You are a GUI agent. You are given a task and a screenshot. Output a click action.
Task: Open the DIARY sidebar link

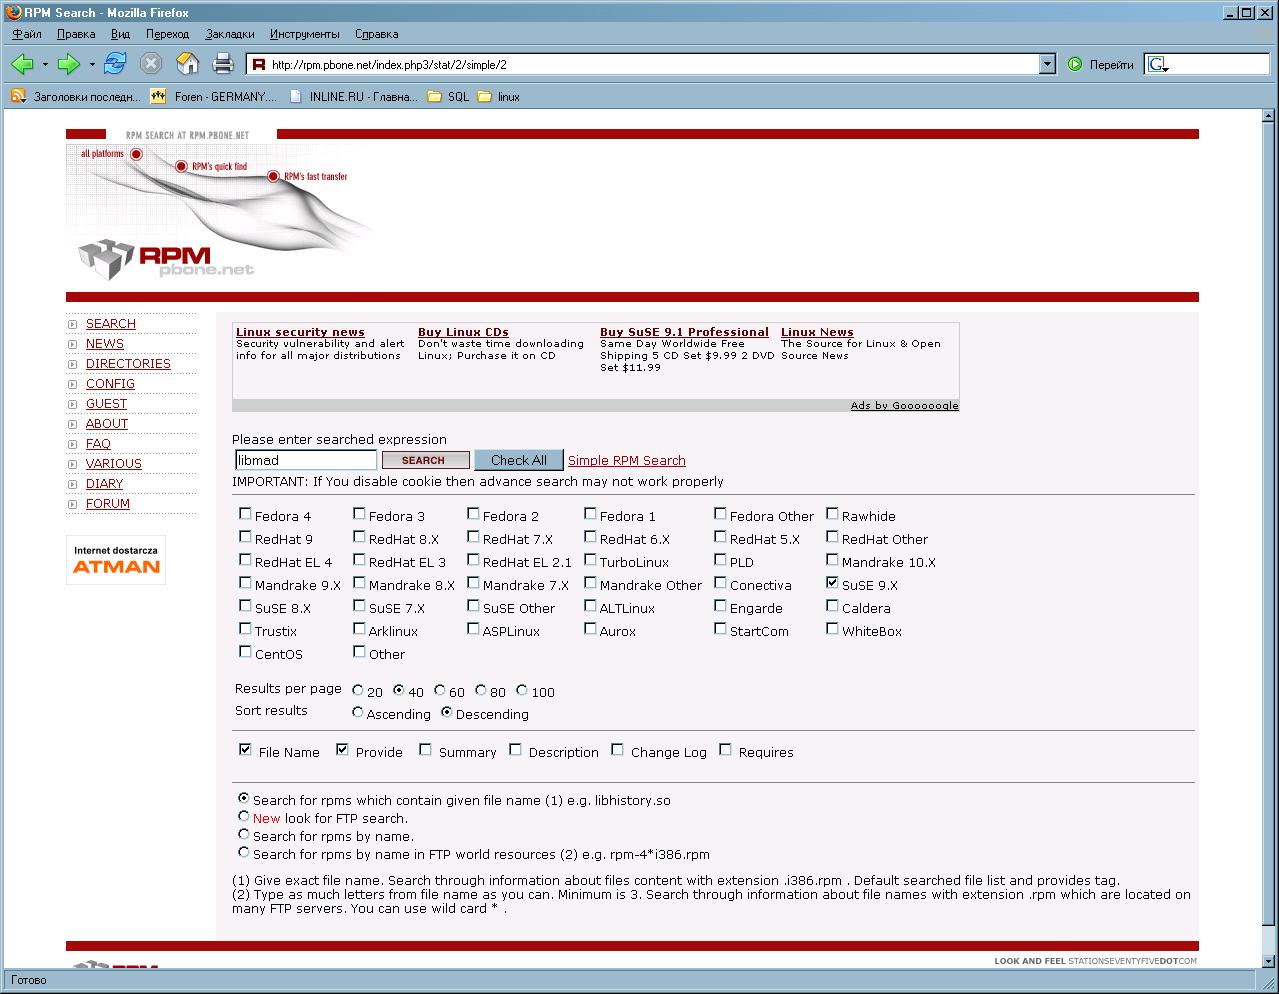pos(104,484)
